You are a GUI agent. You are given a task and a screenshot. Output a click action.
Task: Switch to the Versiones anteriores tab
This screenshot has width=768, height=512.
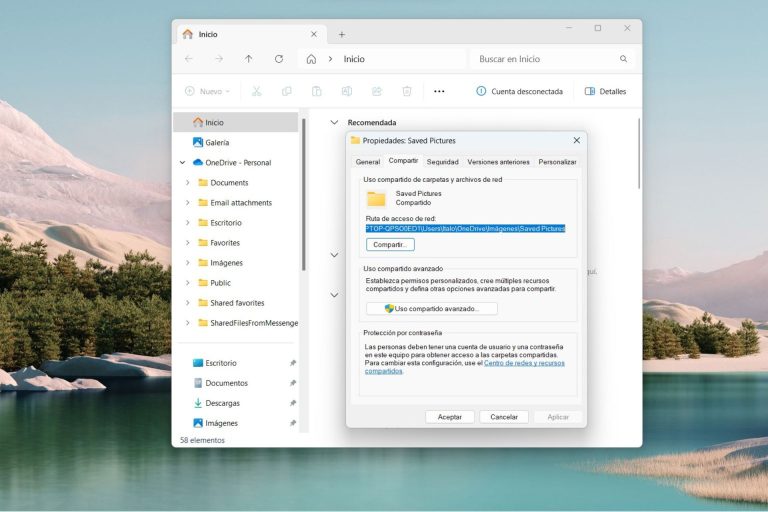tap(498, 162)
